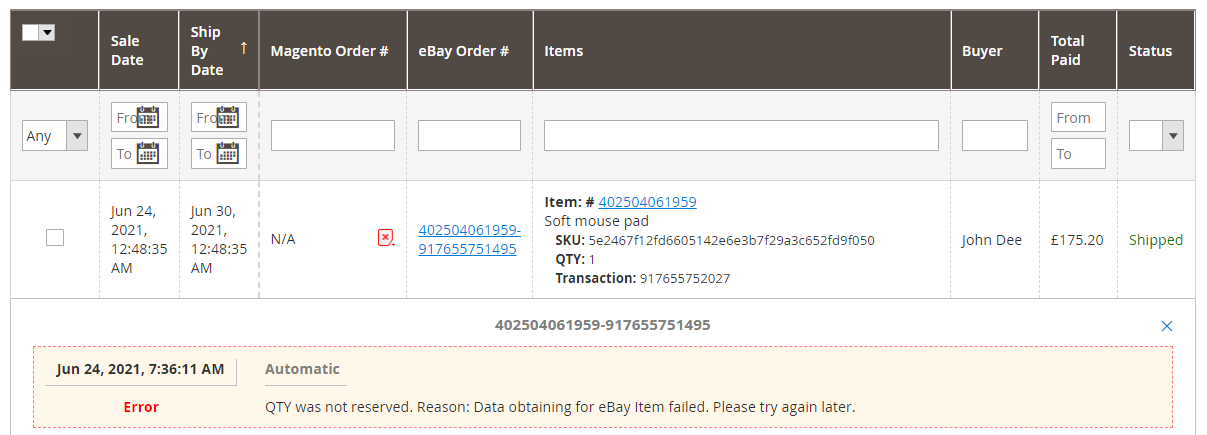The height and width of the screenshot is (435, 1207).
Task: Open calendar for Ship By Date From field
Action: [x=228, y=117]
